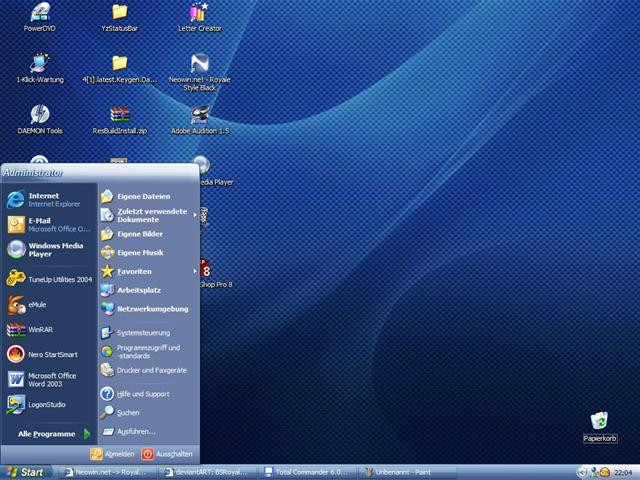Open E-Mail Microsoft Office Outlook entry
The height and width of the screenshot is (480, 640).
pyautogui.click(x=49, y=225)
